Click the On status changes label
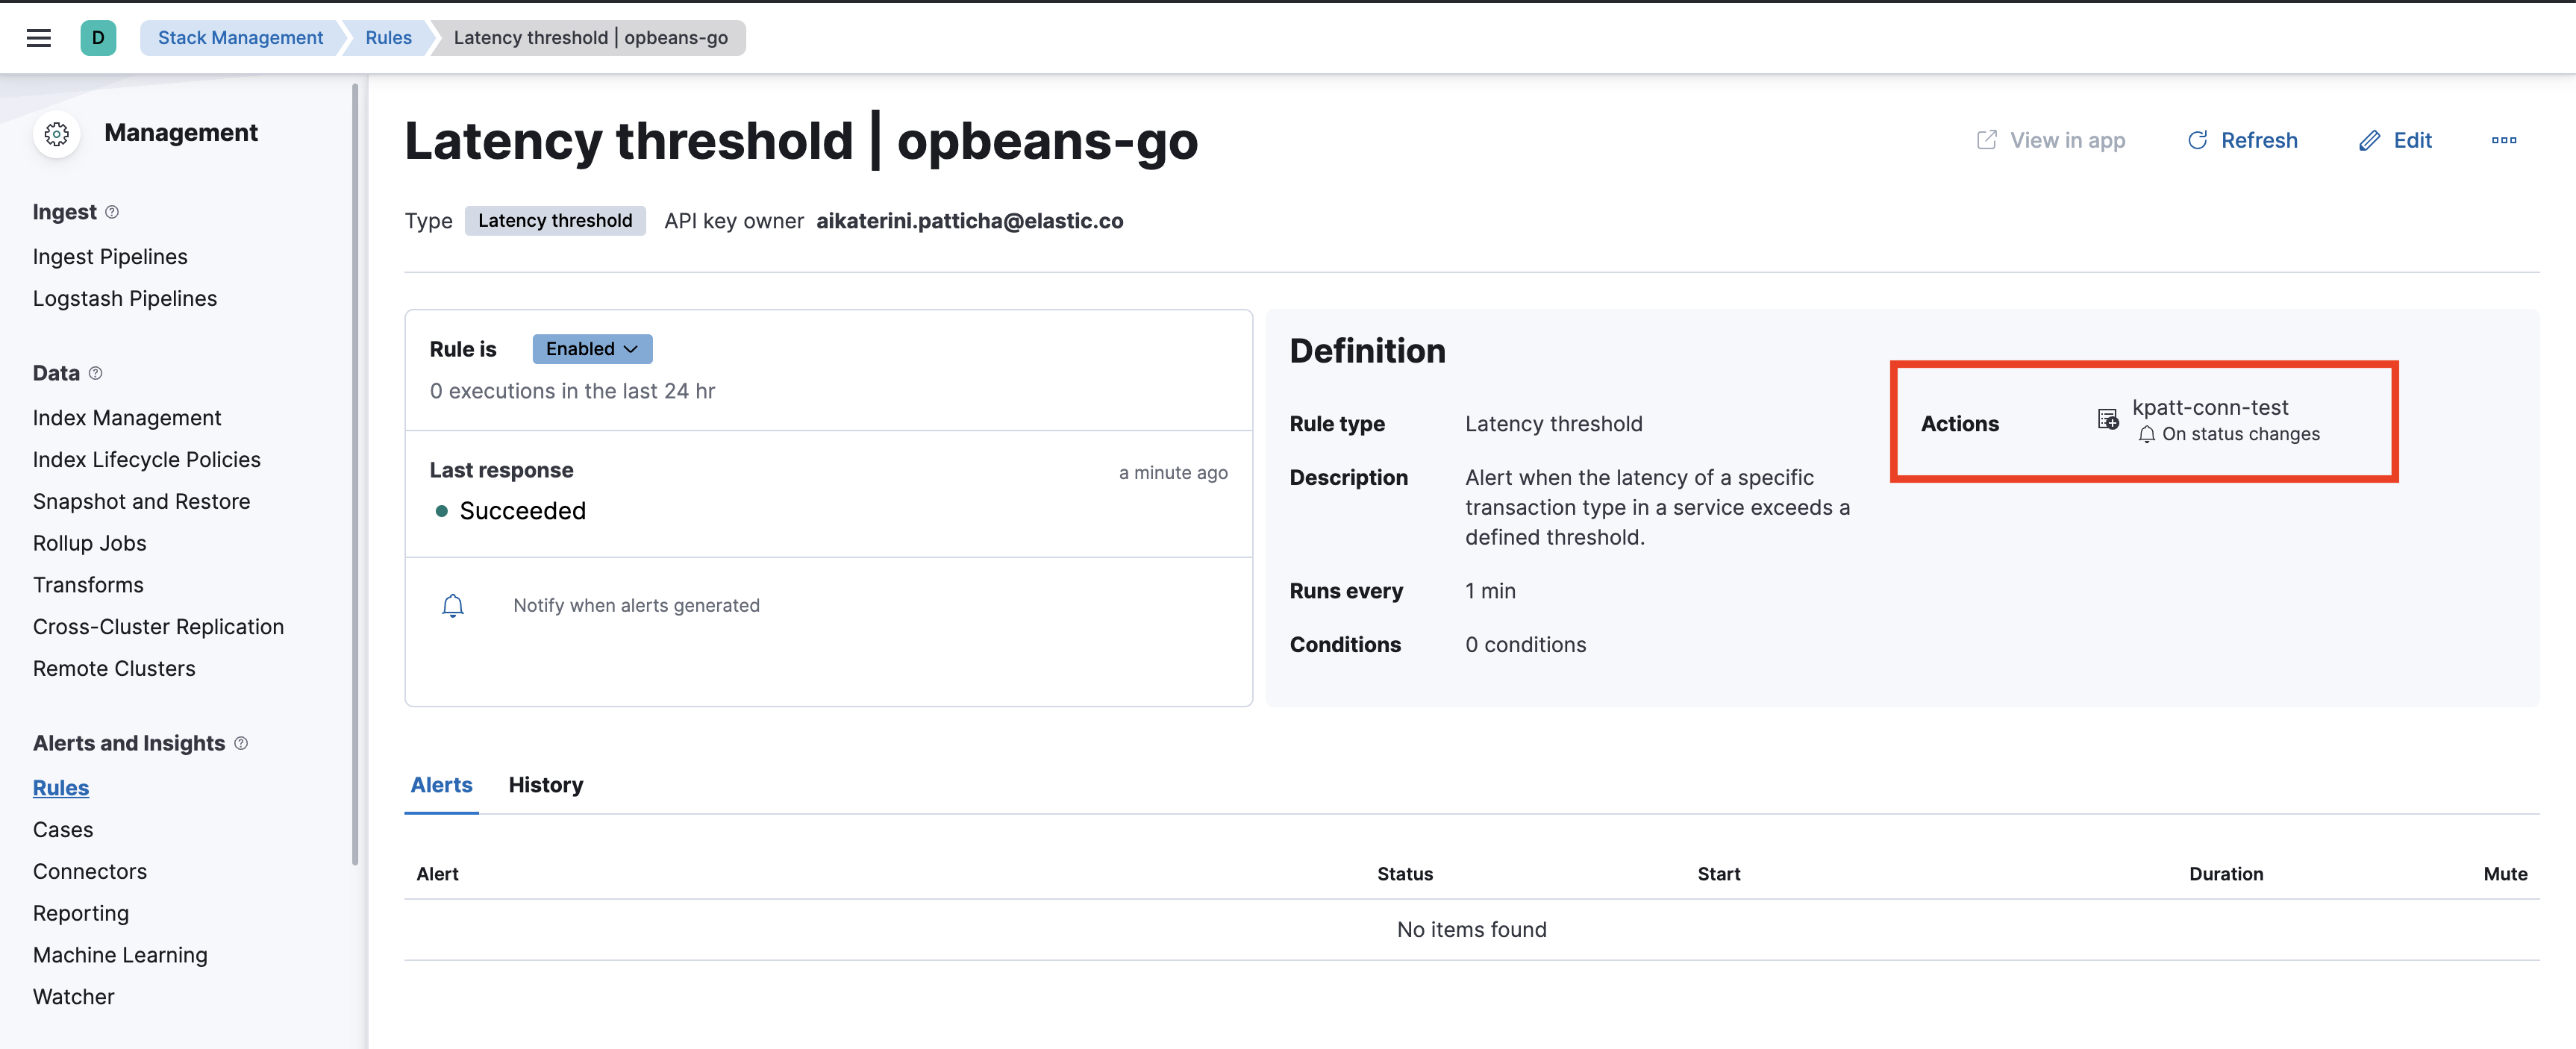 click(2241, 434)
